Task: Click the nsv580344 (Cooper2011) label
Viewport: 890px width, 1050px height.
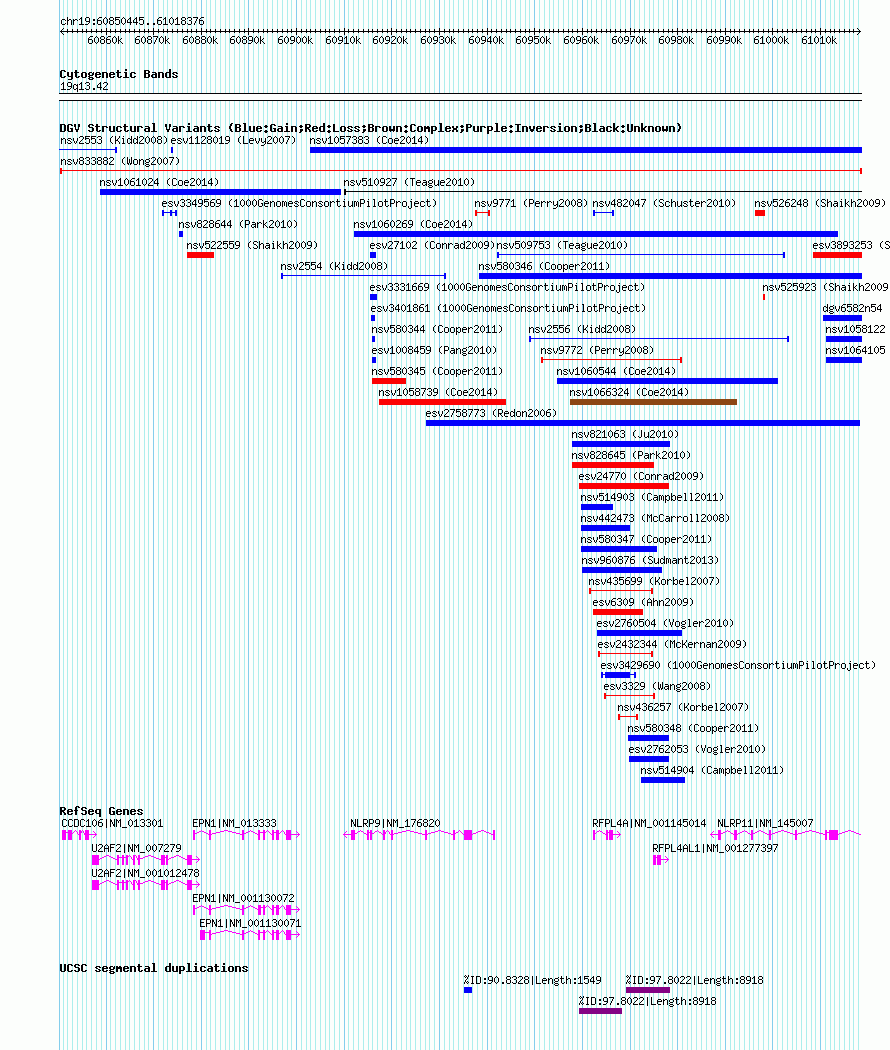Action: point(437,329)
